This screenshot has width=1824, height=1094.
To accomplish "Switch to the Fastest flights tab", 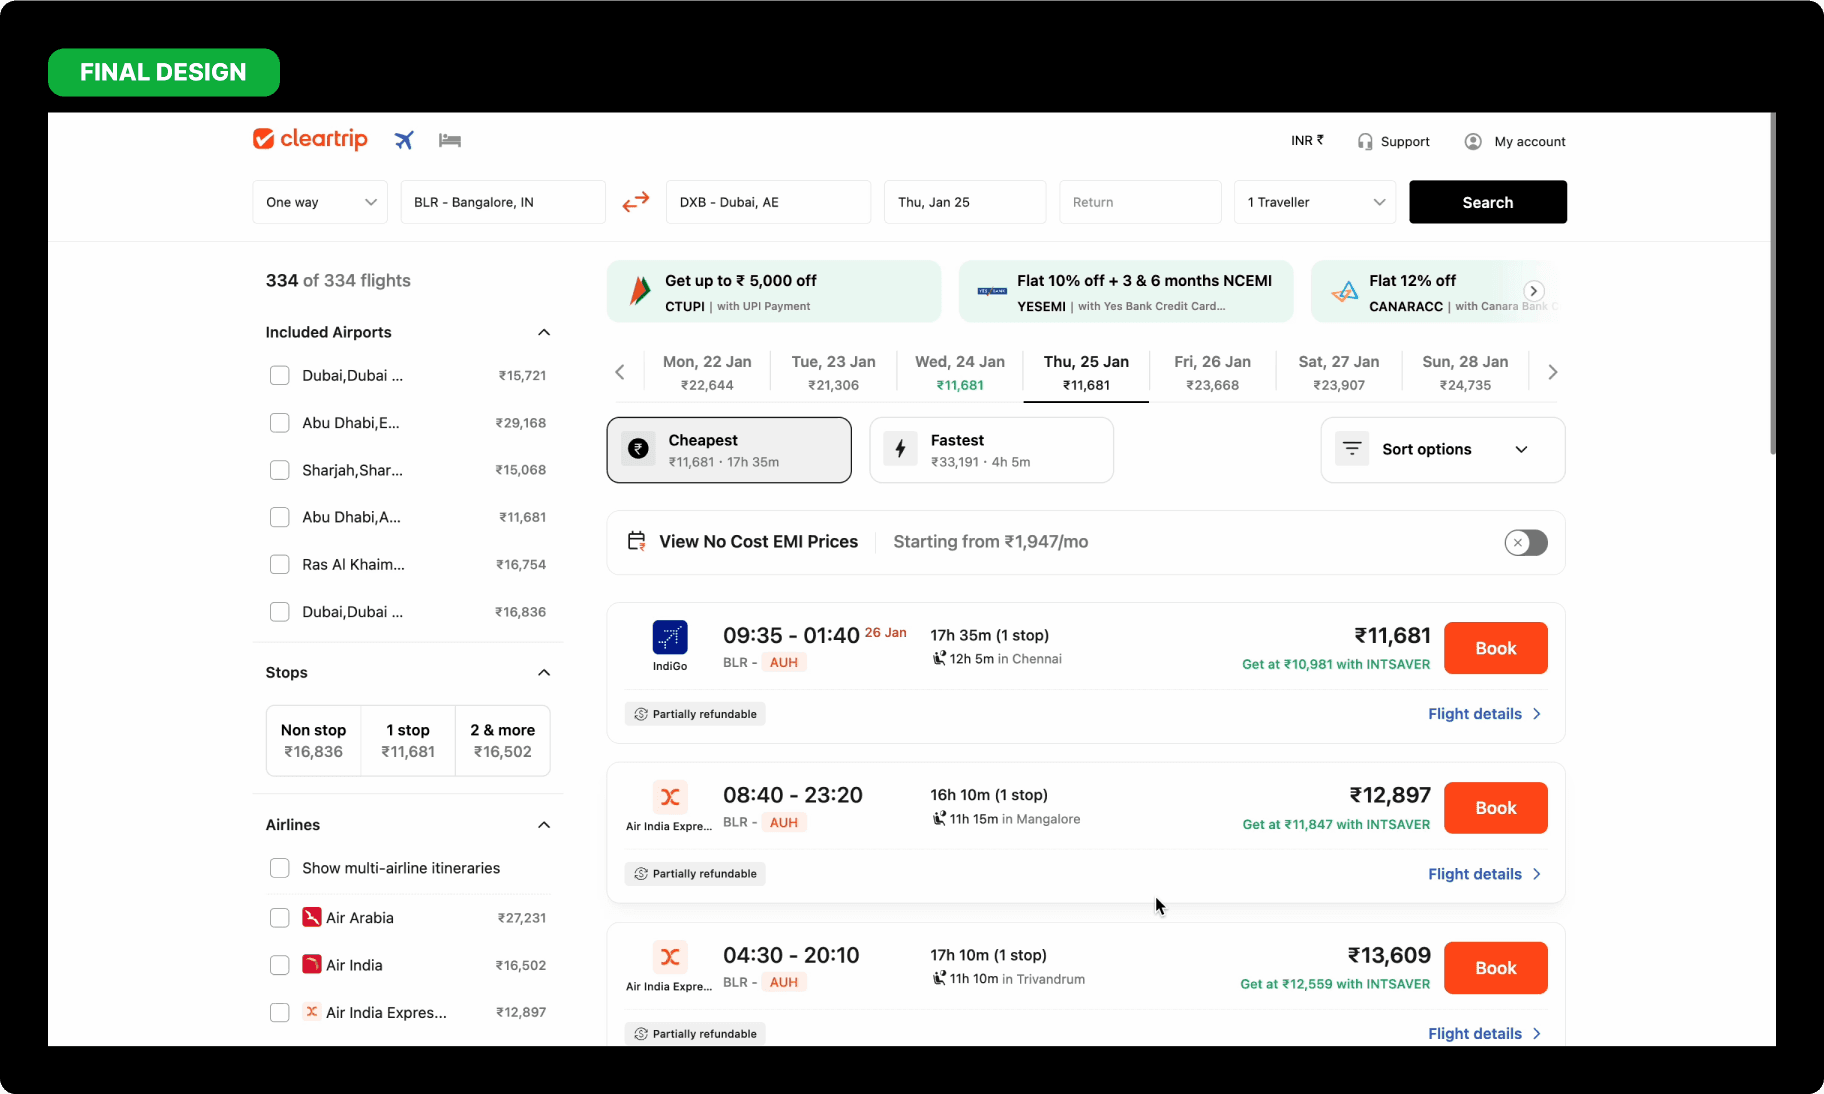I will (991, 450).
